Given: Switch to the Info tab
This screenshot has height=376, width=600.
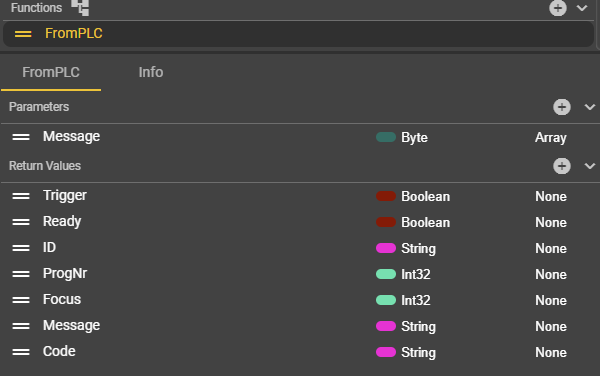Looking at the screenshot, I should point(151,72).
